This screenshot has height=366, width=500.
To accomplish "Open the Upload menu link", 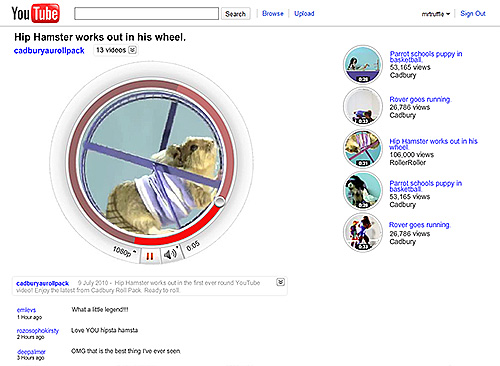I will coord(304,13).
